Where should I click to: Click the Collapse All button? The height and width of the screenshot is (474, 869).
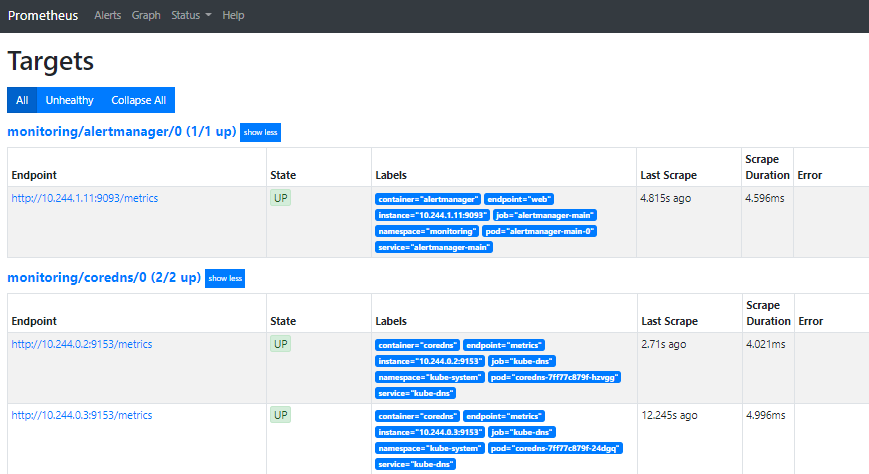point(139,100)
